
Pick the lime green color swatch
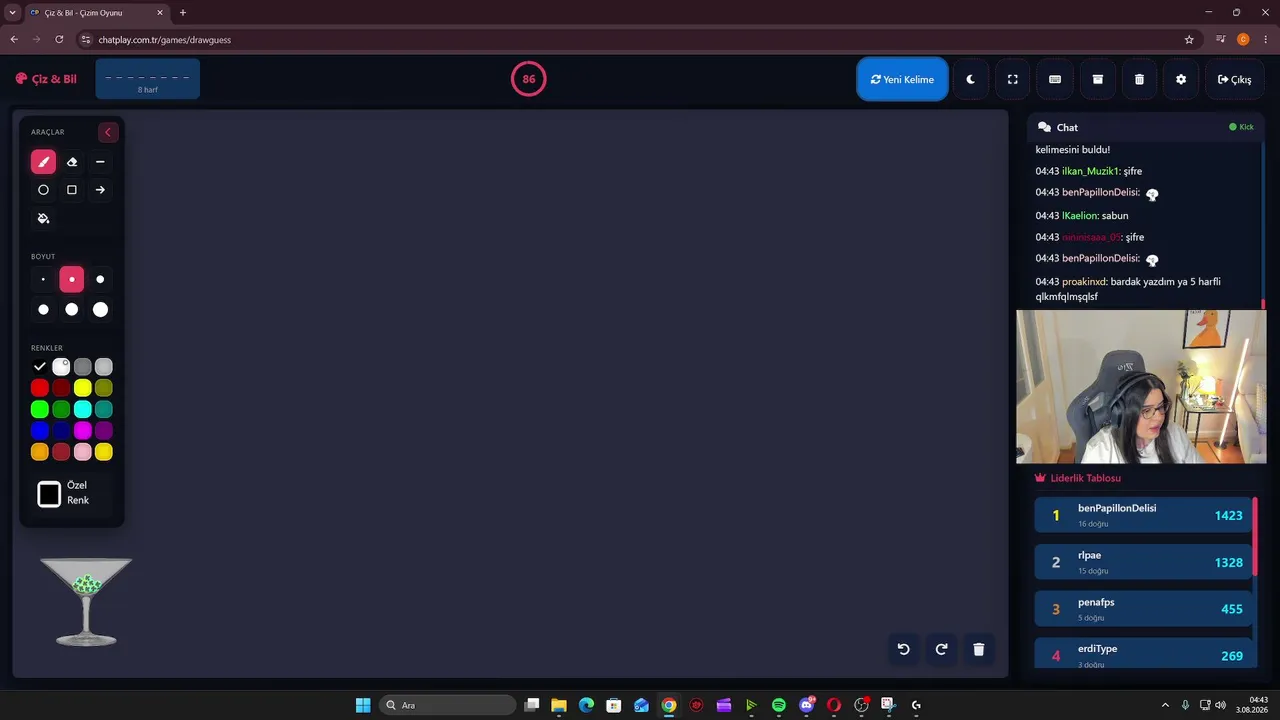click(40, 409)
